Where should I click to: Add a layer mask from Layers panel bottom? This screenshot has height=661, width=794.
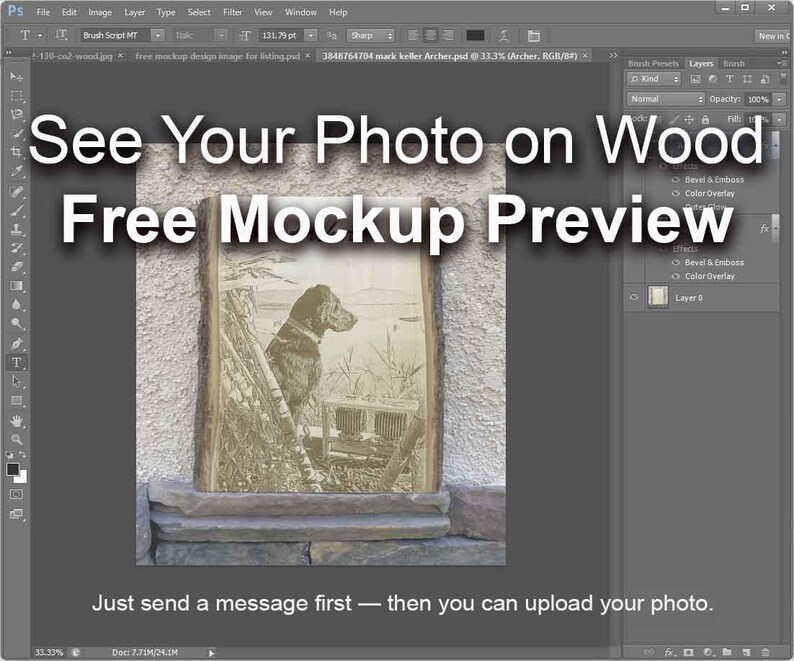pos(688,652)
